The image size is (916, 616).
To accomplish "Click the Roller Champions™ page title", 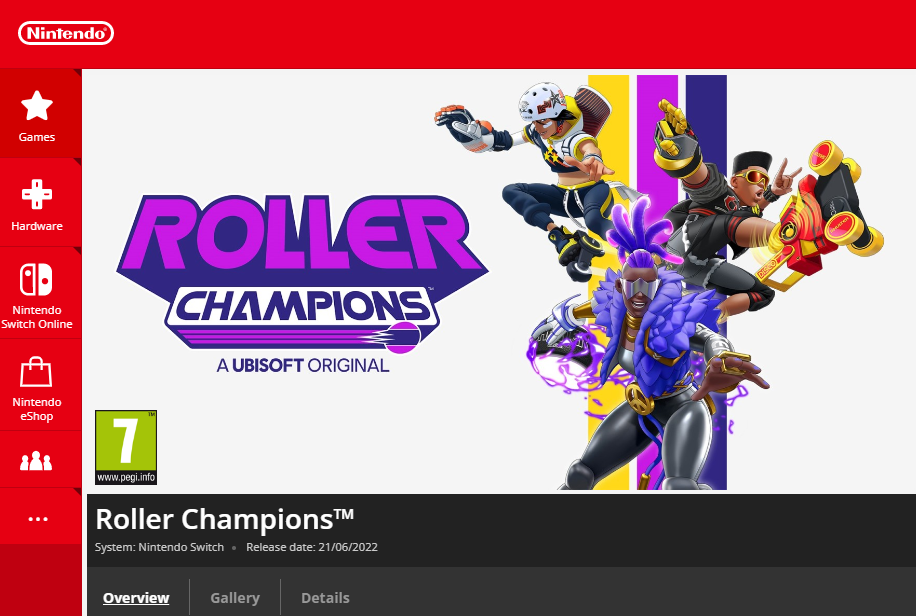I will point(225,519).
